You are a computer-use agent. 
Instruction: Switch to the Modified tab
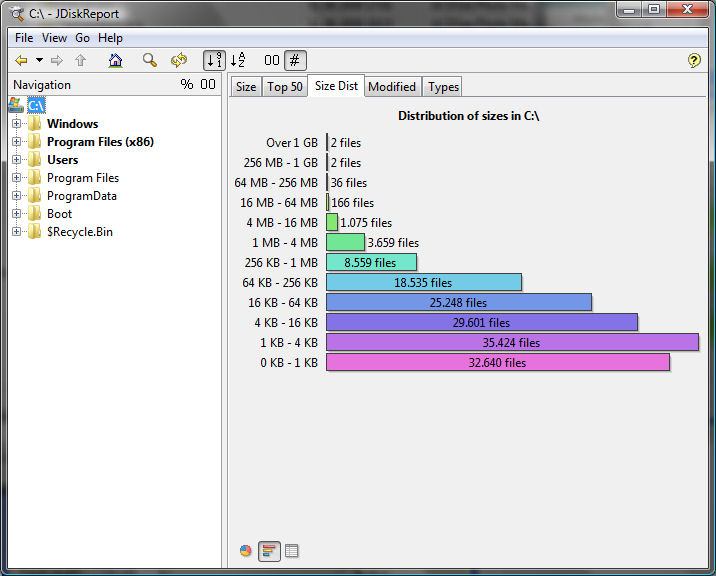[x=392, y=87]
